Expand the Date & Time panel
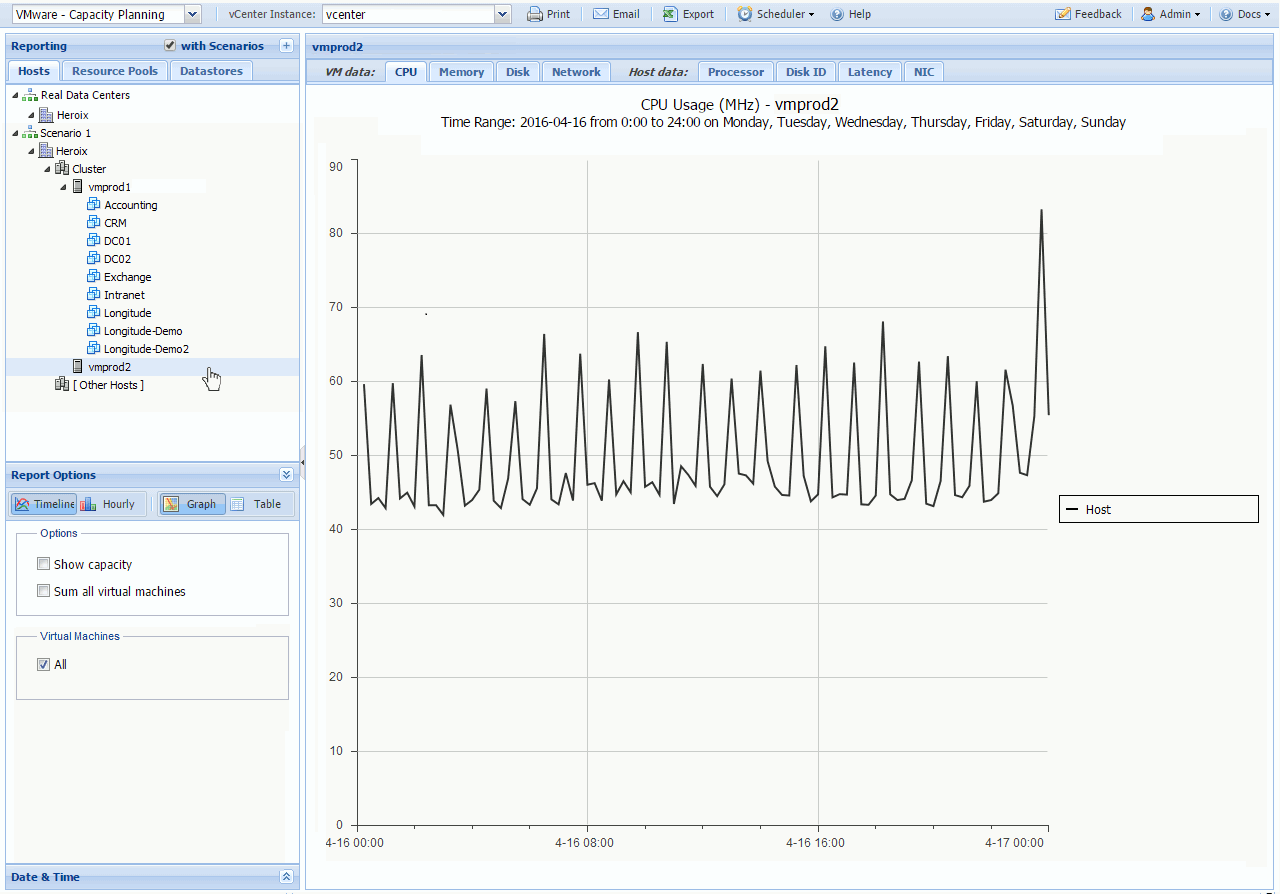 pos(286,877)
